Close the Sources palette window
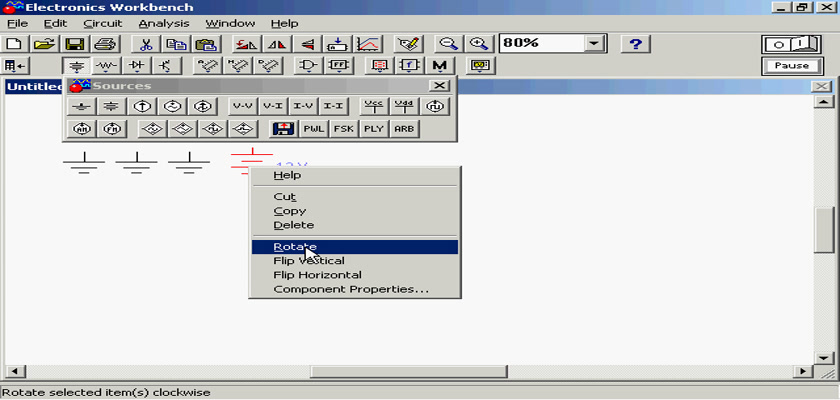 click(x=440, y=86)
